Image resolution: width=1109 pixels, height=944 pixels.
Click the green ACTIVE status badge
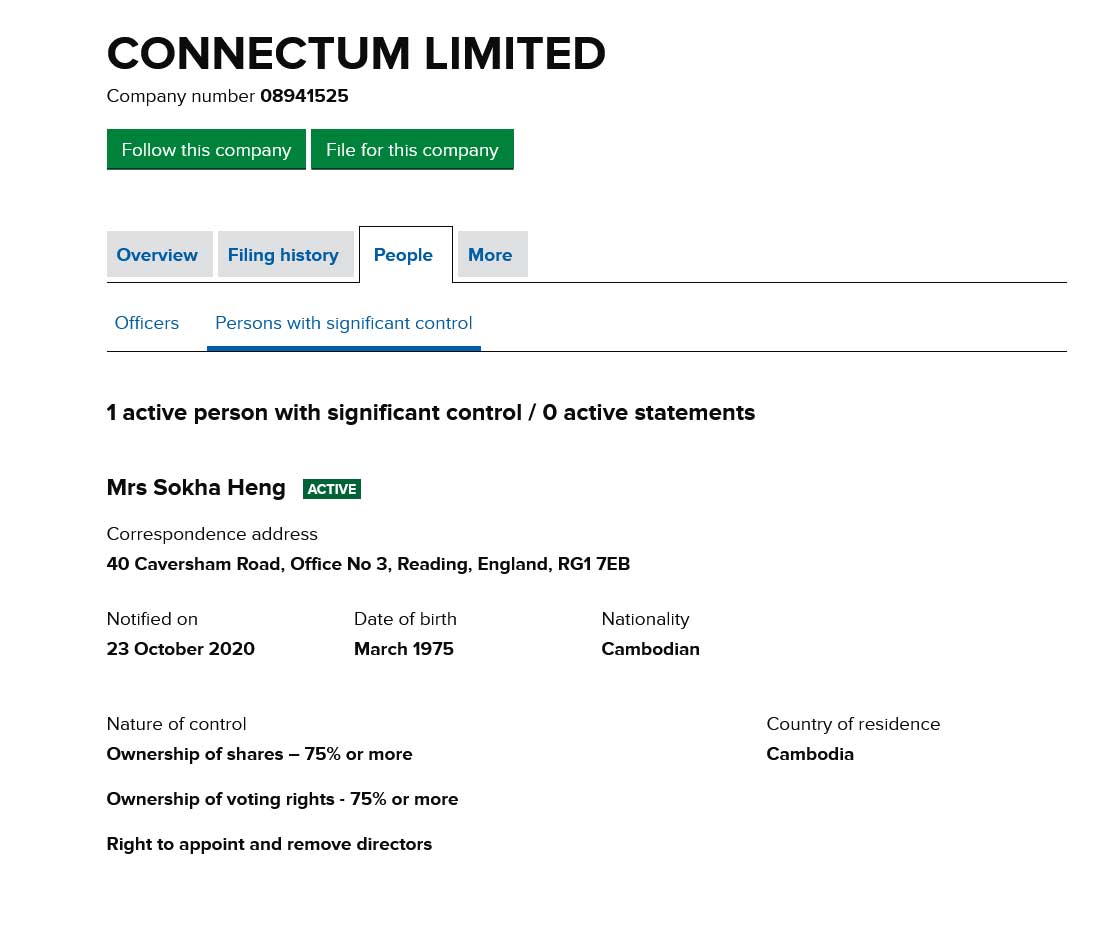331,489
